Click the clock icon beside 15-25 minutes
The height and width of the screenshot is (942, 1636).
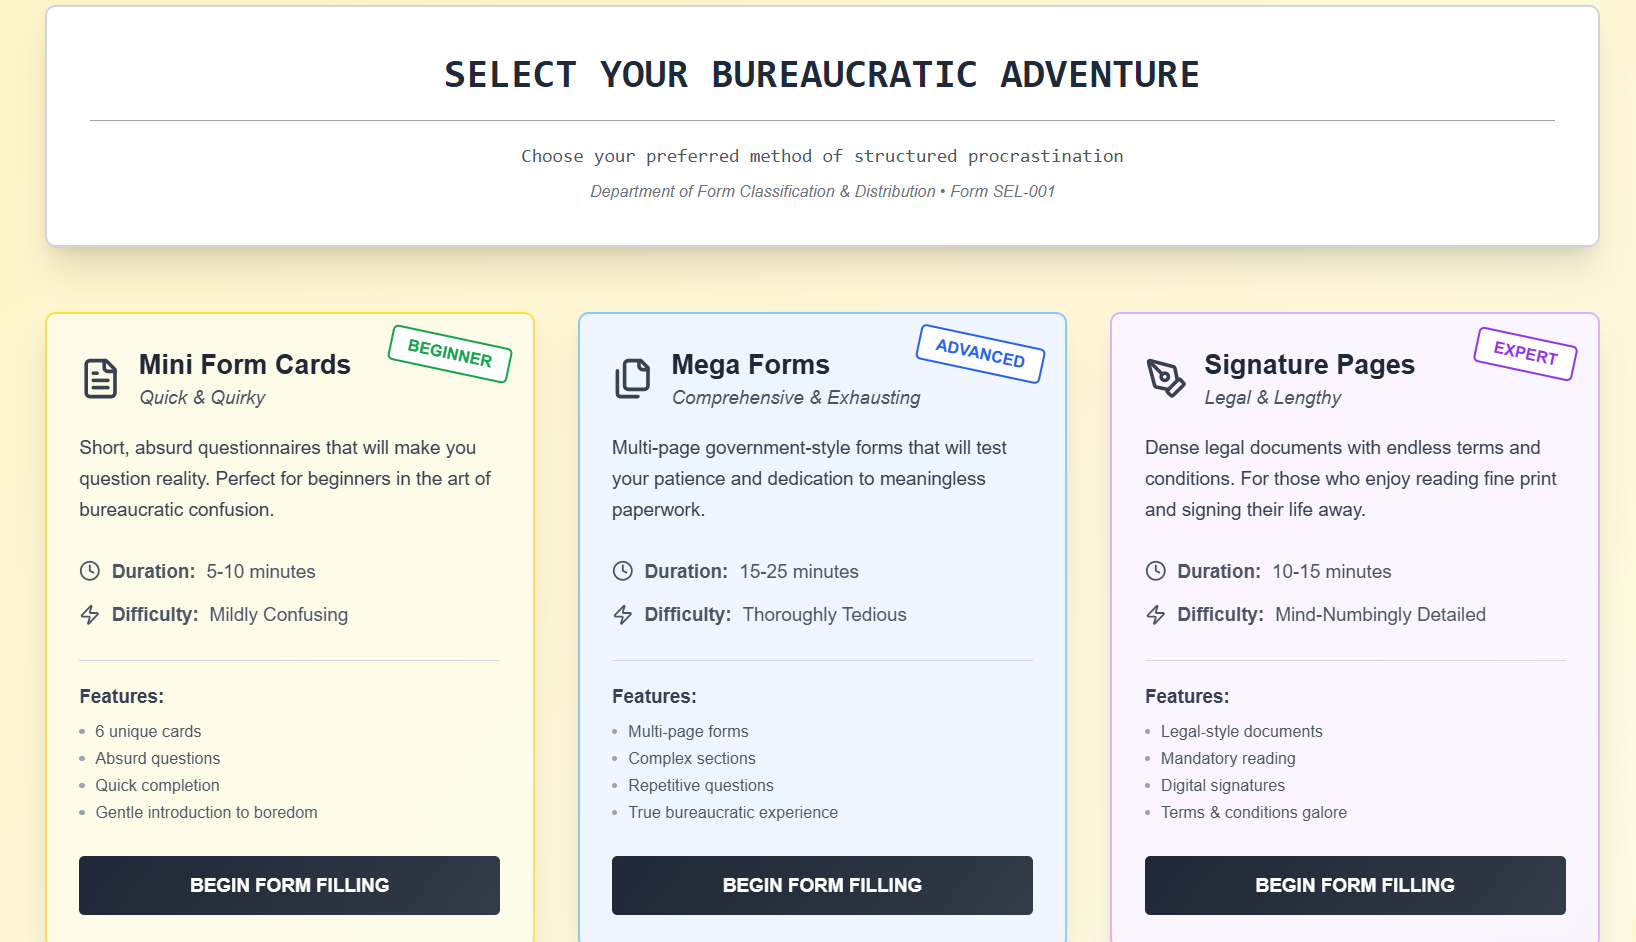coord(623,571)
